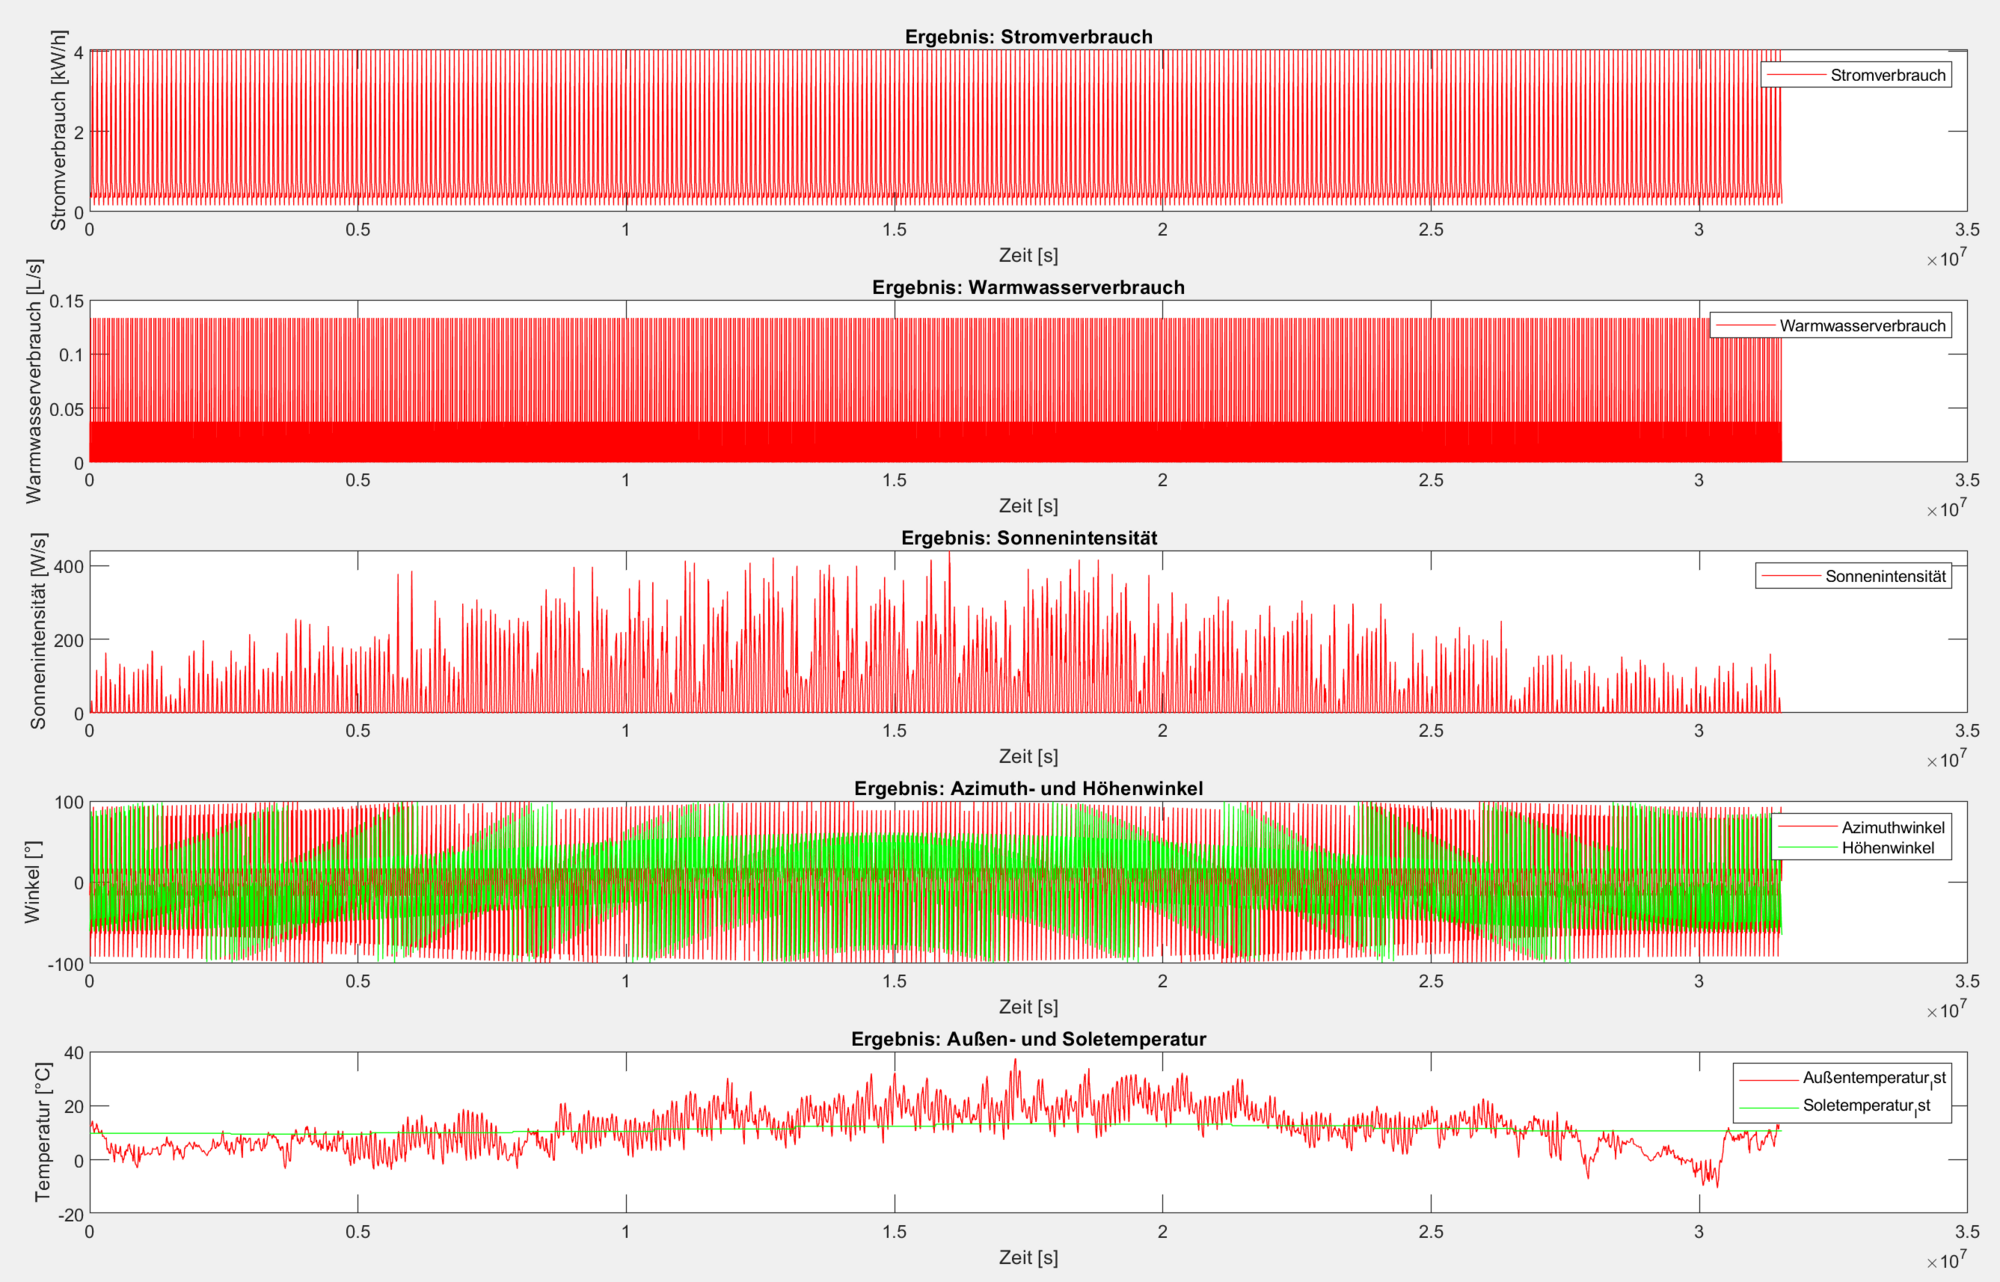Click the Stromverbrauch legend entry

1887,75
